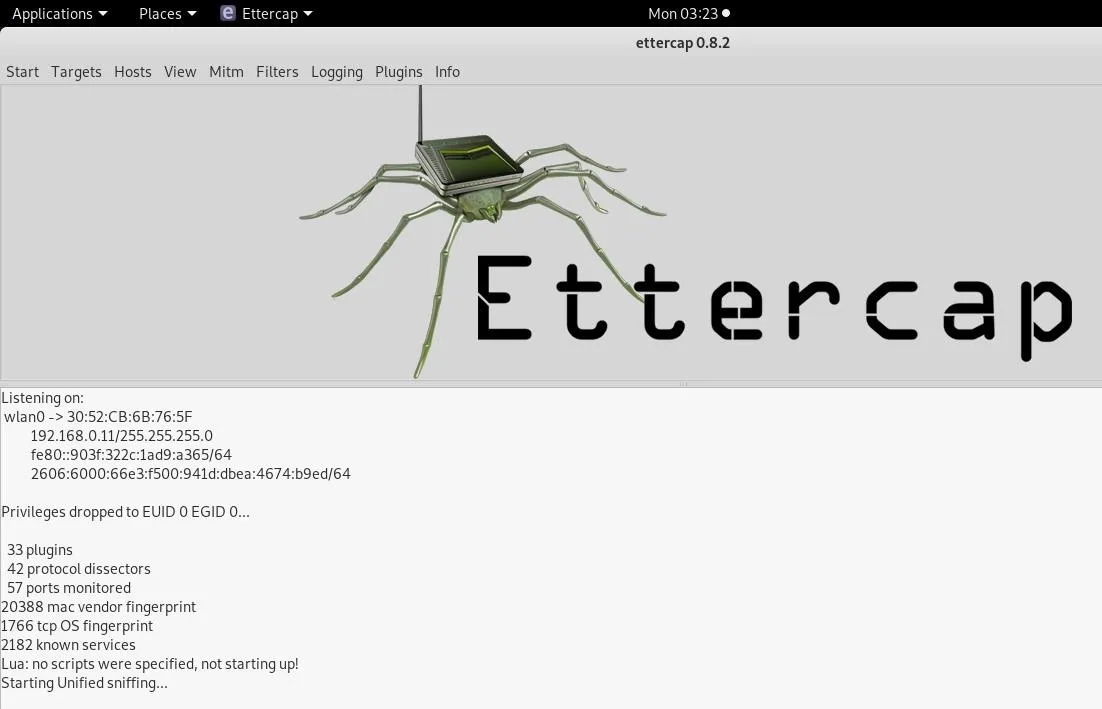This screenshot has height=709, width=1102.
Task: Expand the Ettercap app menu arrow
Action: pos(308,13)
